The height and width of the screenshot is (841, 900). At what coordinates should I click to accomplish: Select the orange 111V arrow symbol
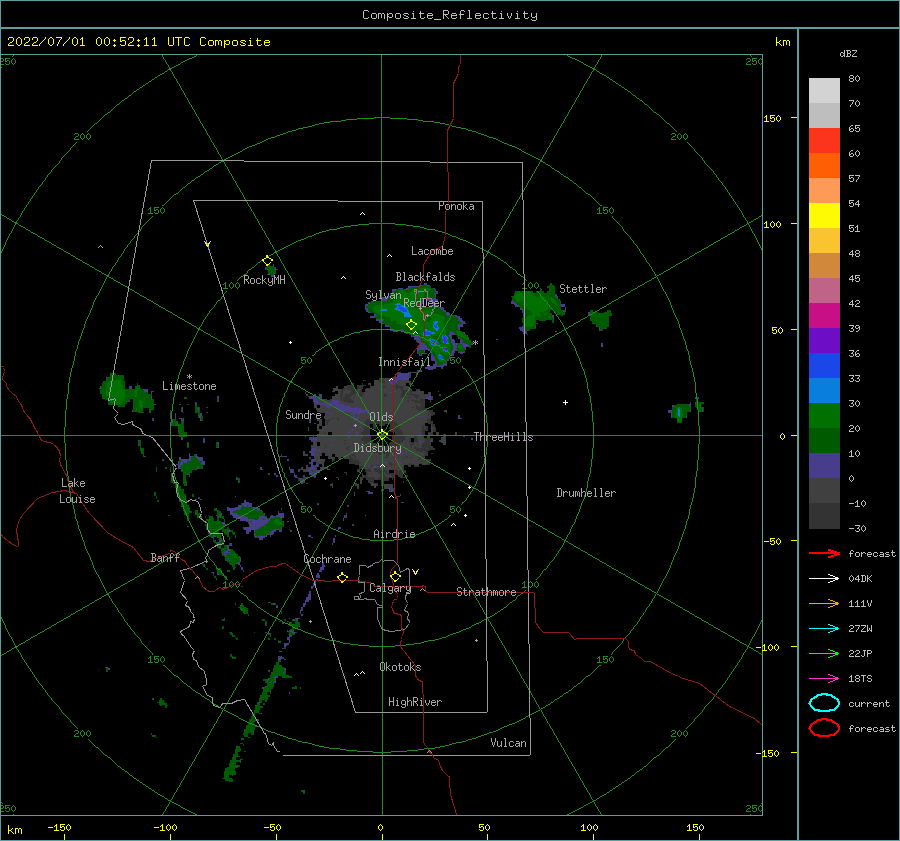(x=824, y=603)
